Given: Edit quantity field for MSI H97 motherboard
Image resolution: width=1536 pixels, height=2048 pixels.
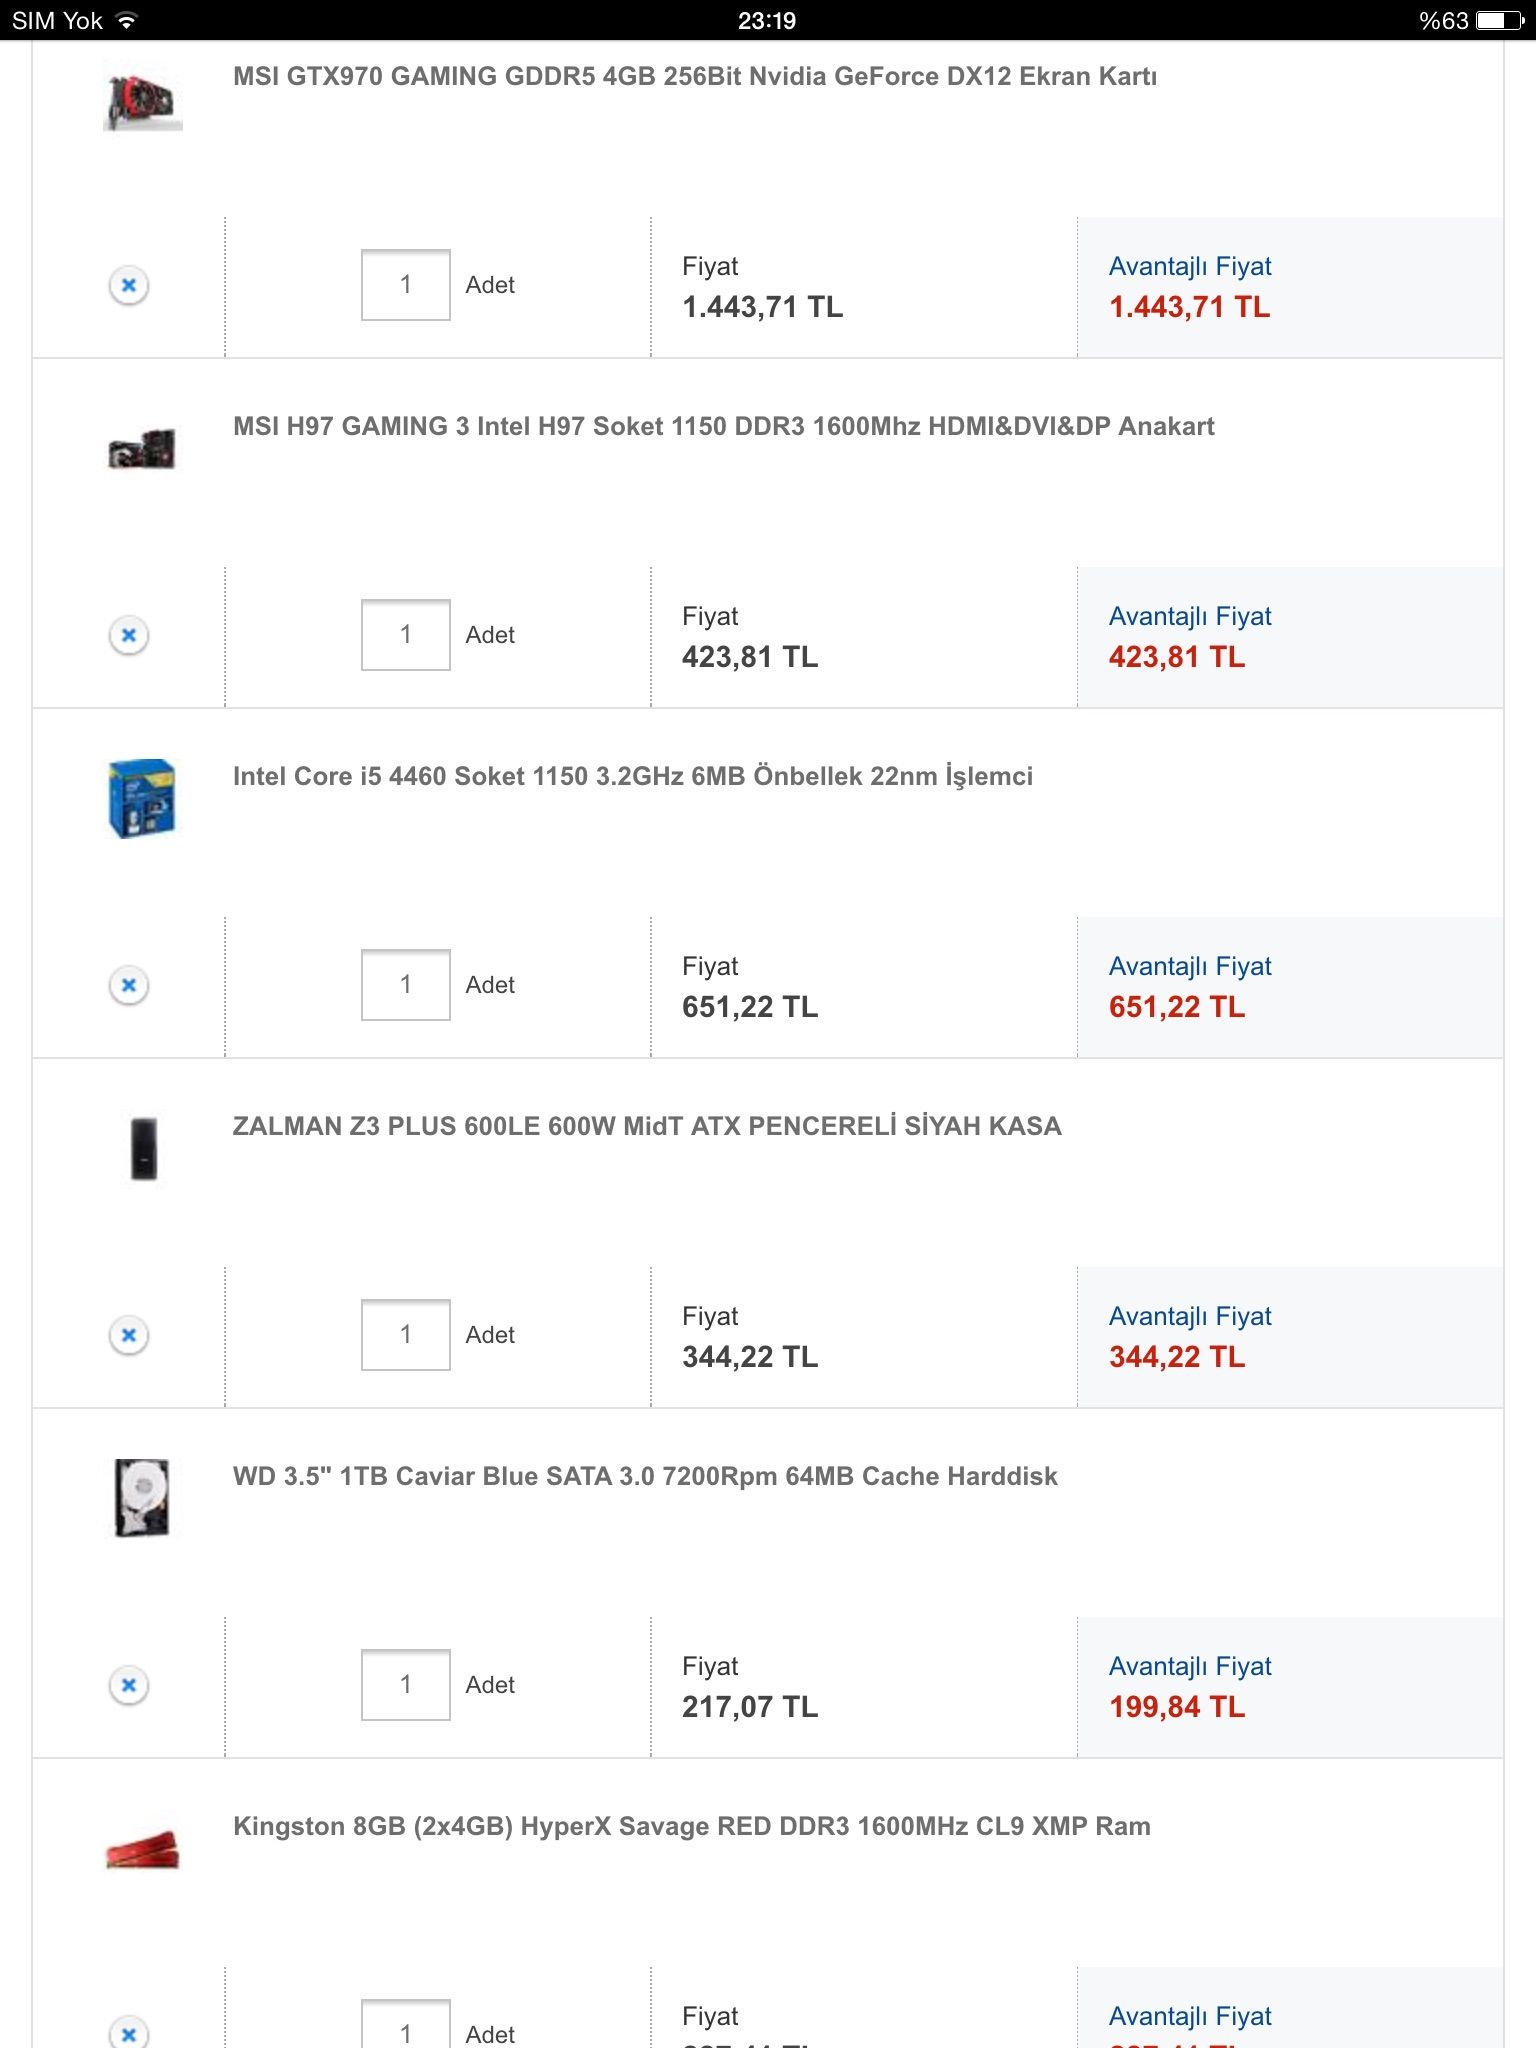Looking at the screenshot, I should [x=405, y=635].
